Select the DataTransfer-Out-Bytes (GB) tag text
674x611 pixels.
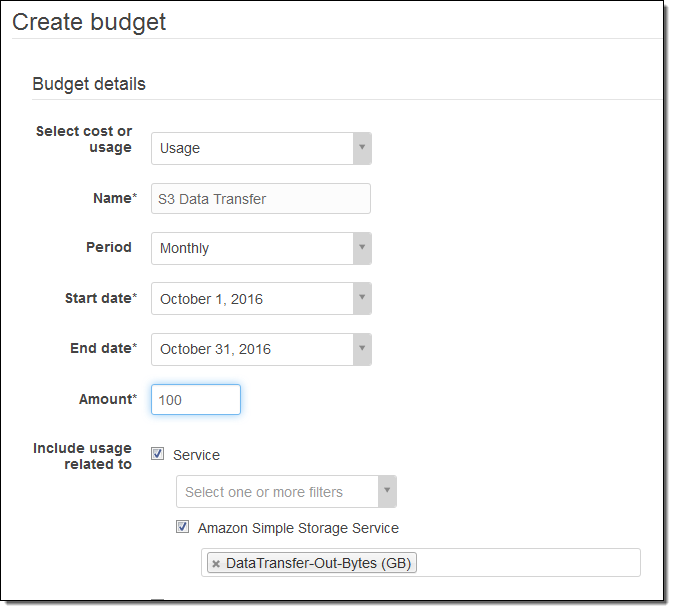coord(318,564)
